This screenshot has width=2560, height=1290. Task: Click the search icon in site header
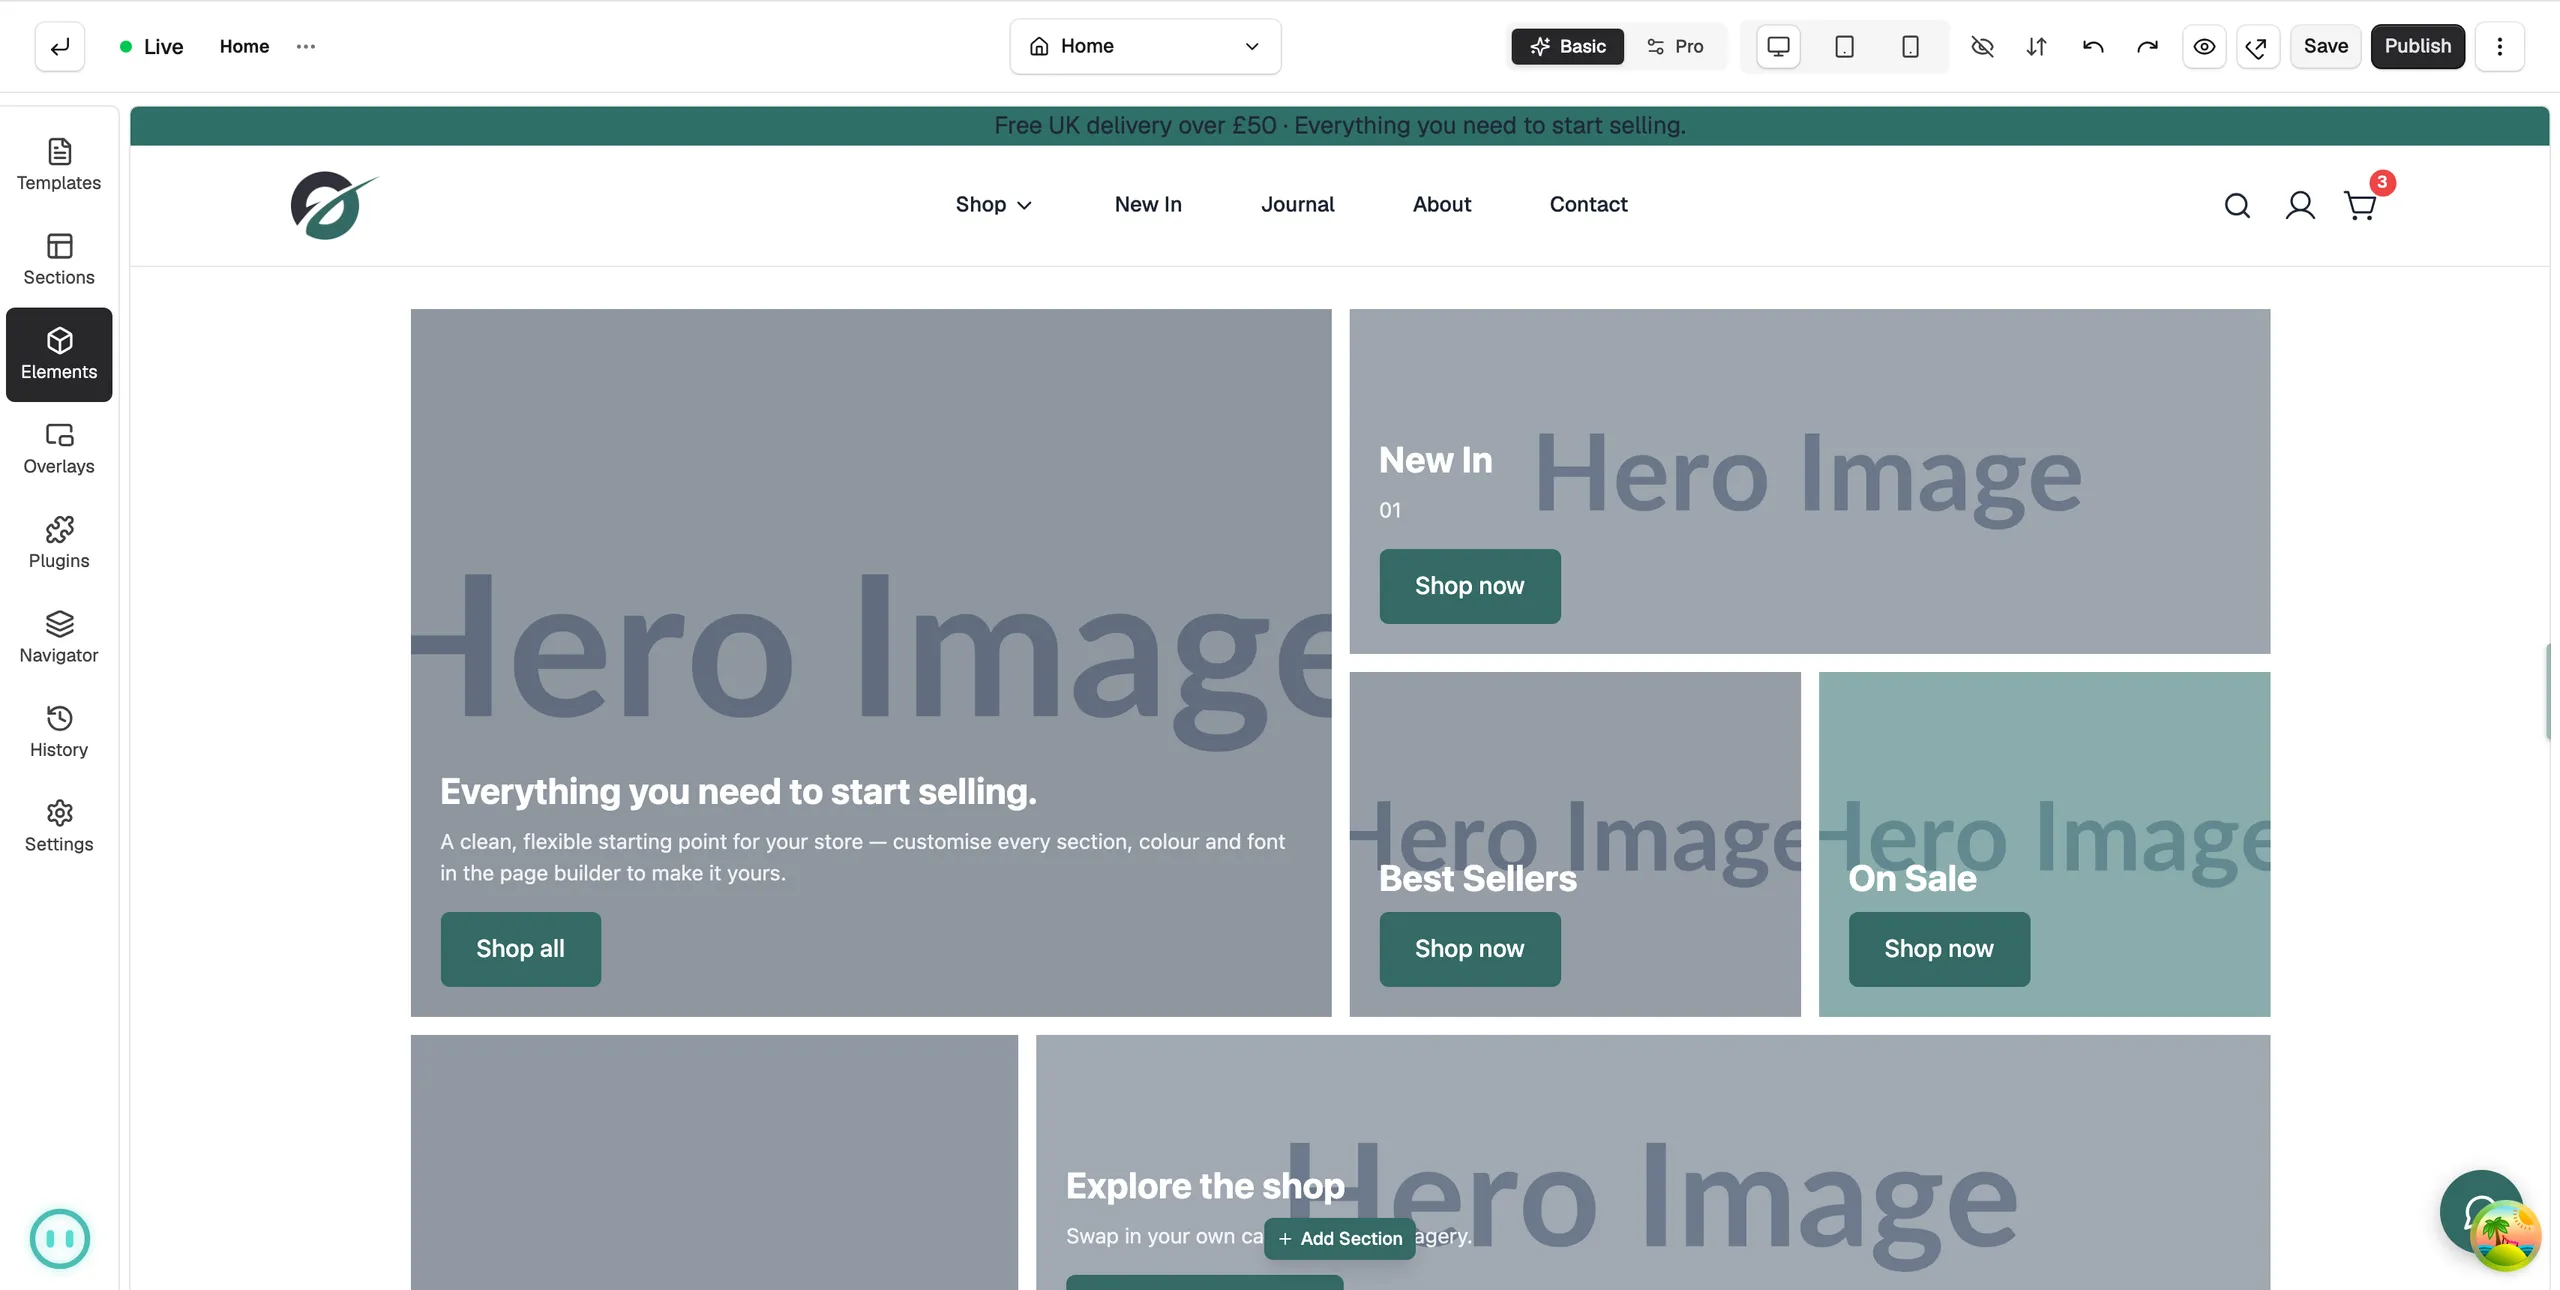[2237, 205]
